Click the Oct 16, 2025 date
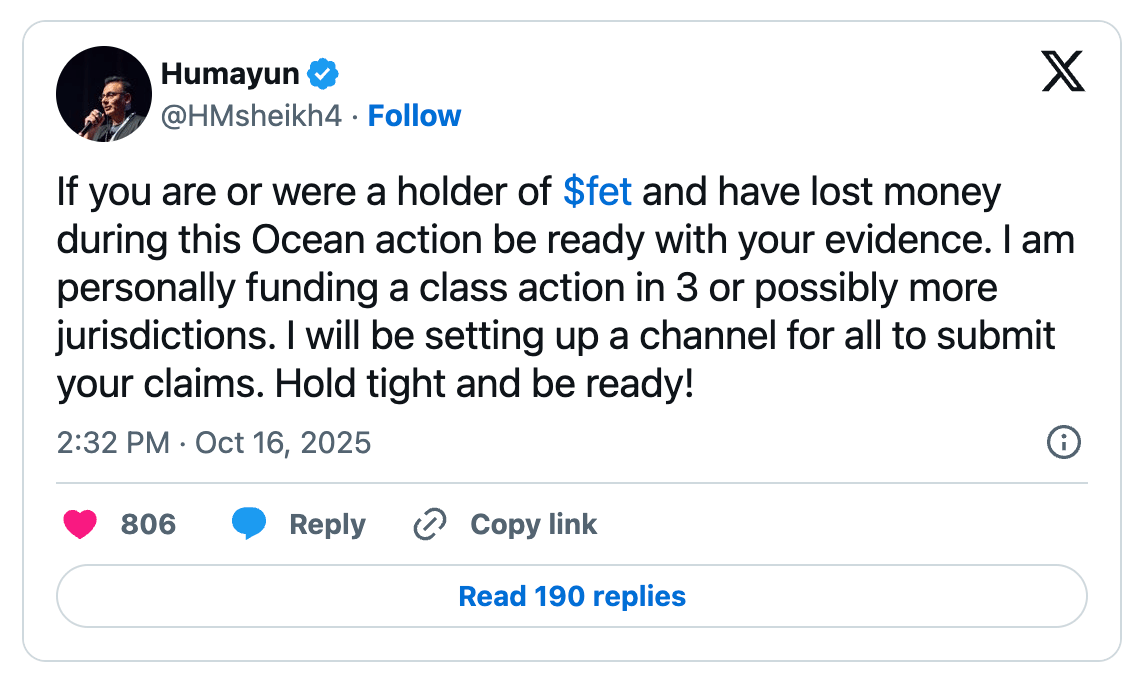This screenshot has width=1146, height=690. point(283,442)
